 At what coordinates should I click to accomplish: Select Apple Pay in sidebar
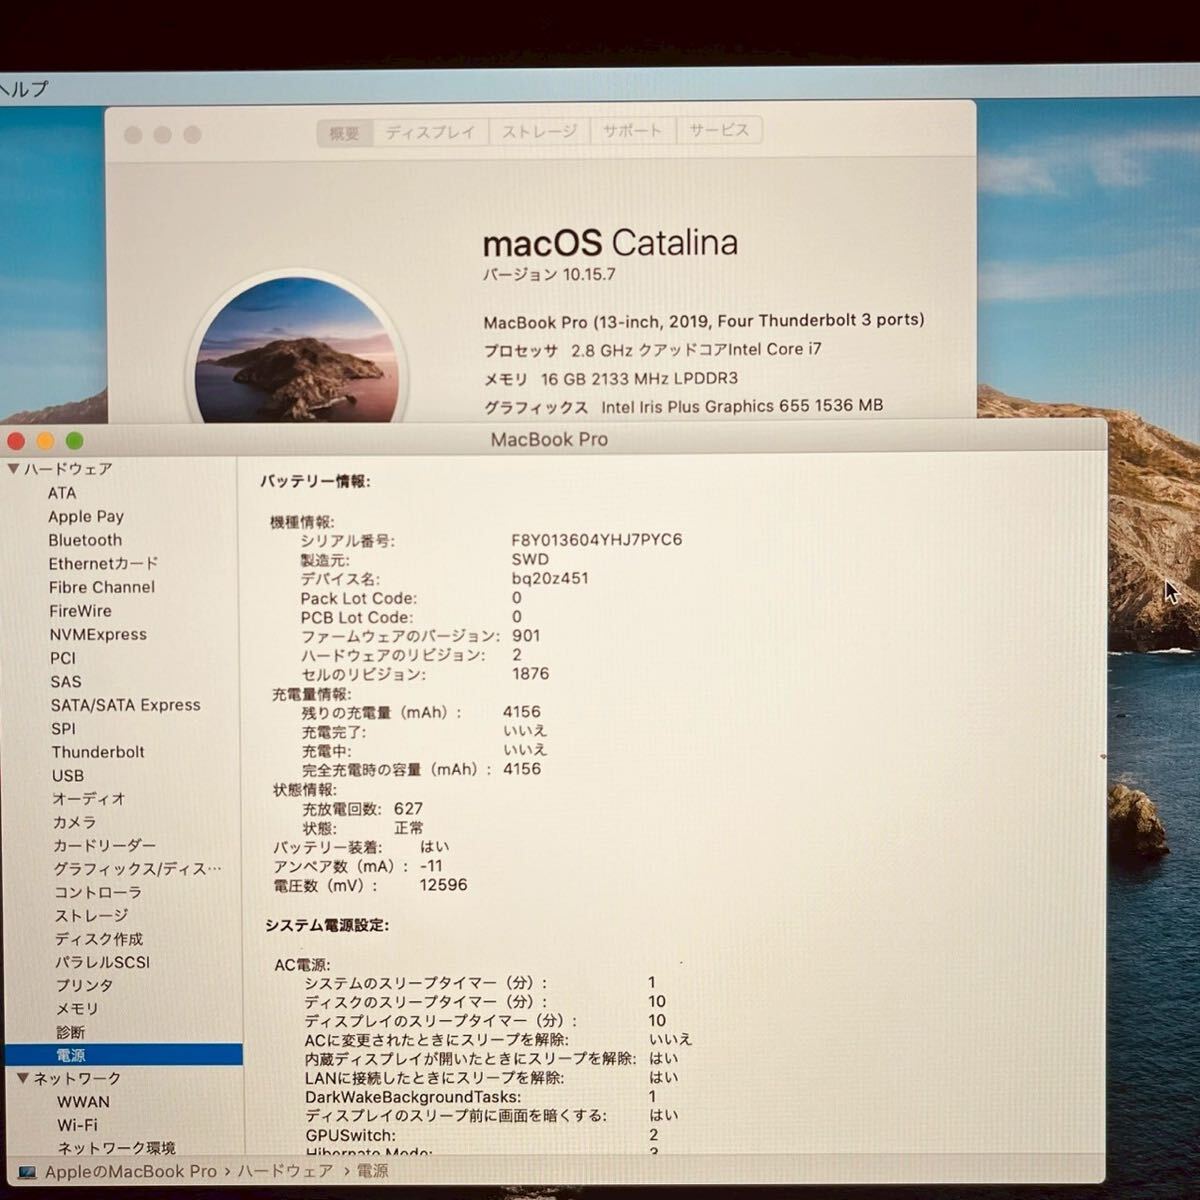click(x=86, y=517)
